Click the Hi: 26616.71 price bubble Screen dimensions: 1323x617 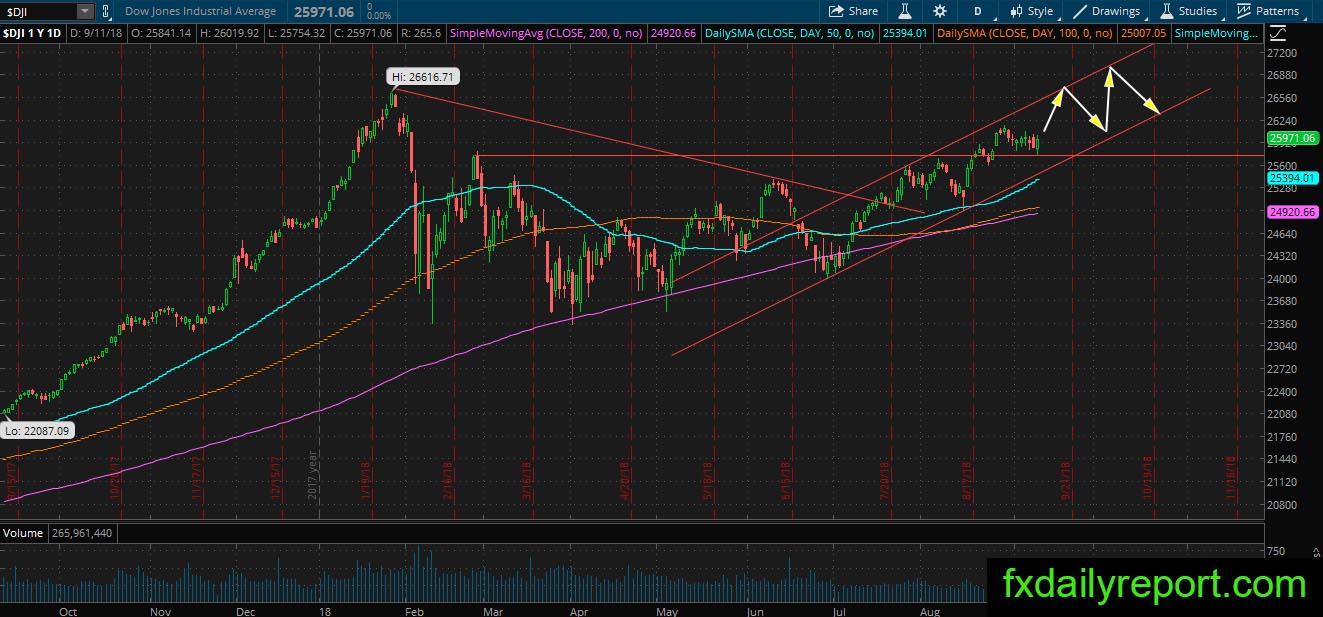click(425, 76)
